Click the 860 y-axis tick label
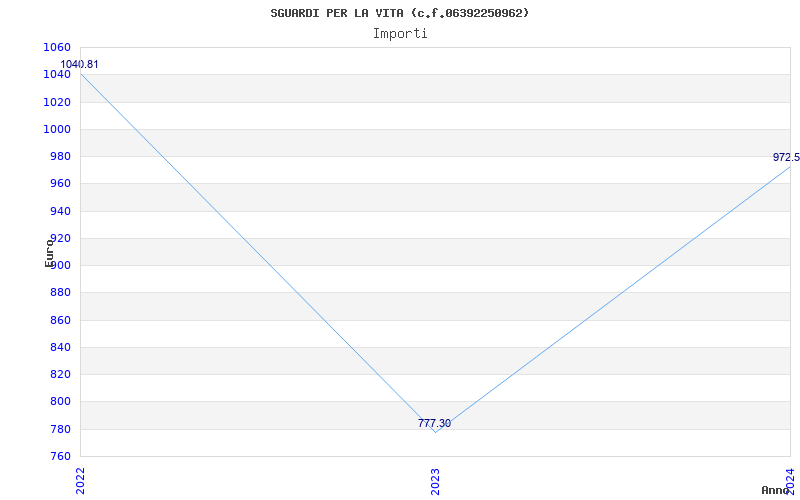The height and width of the screenshot is (500, 800). coord(60,320)
